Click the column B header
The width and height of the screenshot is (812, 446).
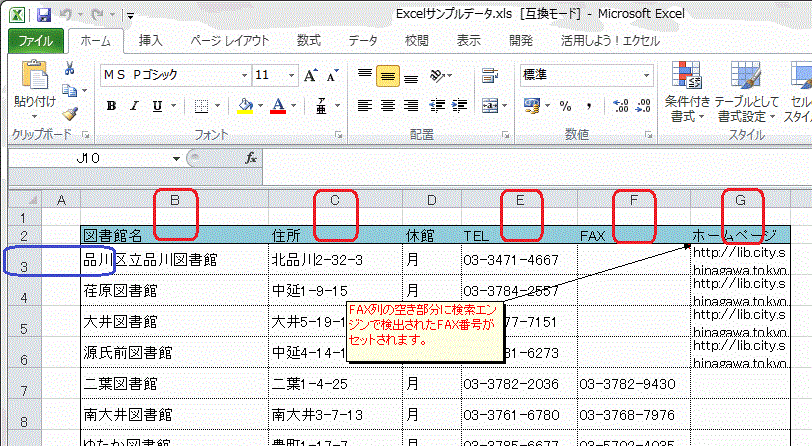(x=175, y=201)
